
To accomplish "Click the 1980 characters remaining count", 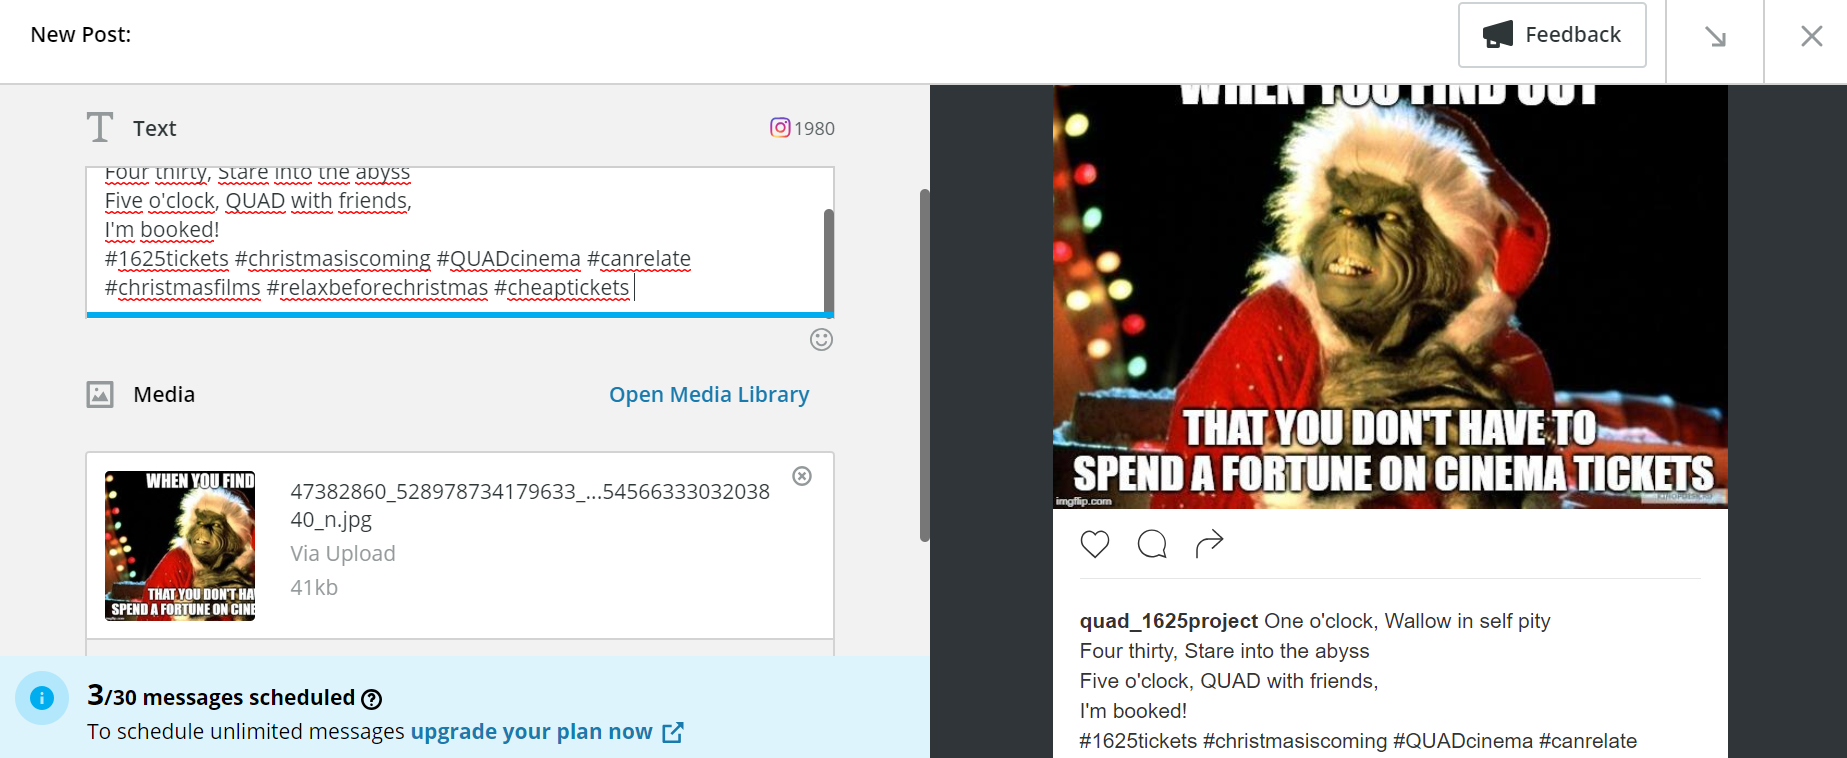I will (814, 128).
